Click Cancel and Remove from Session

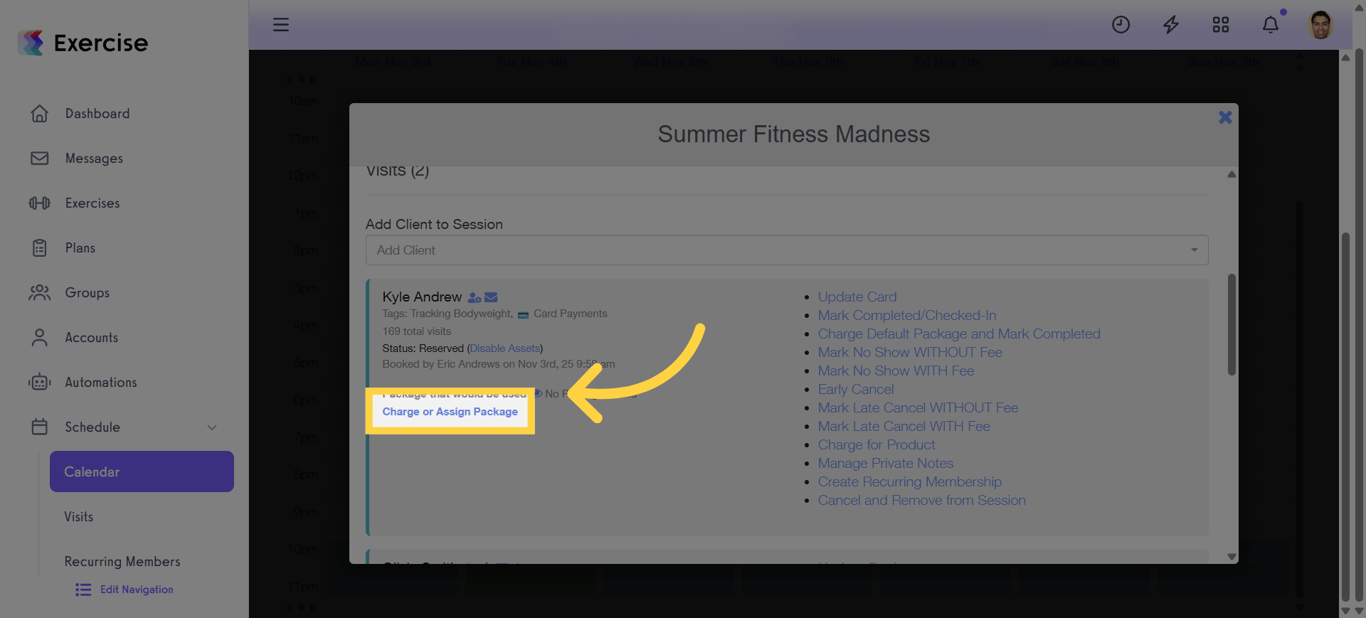pyautogui.click(x=922, y=500)
